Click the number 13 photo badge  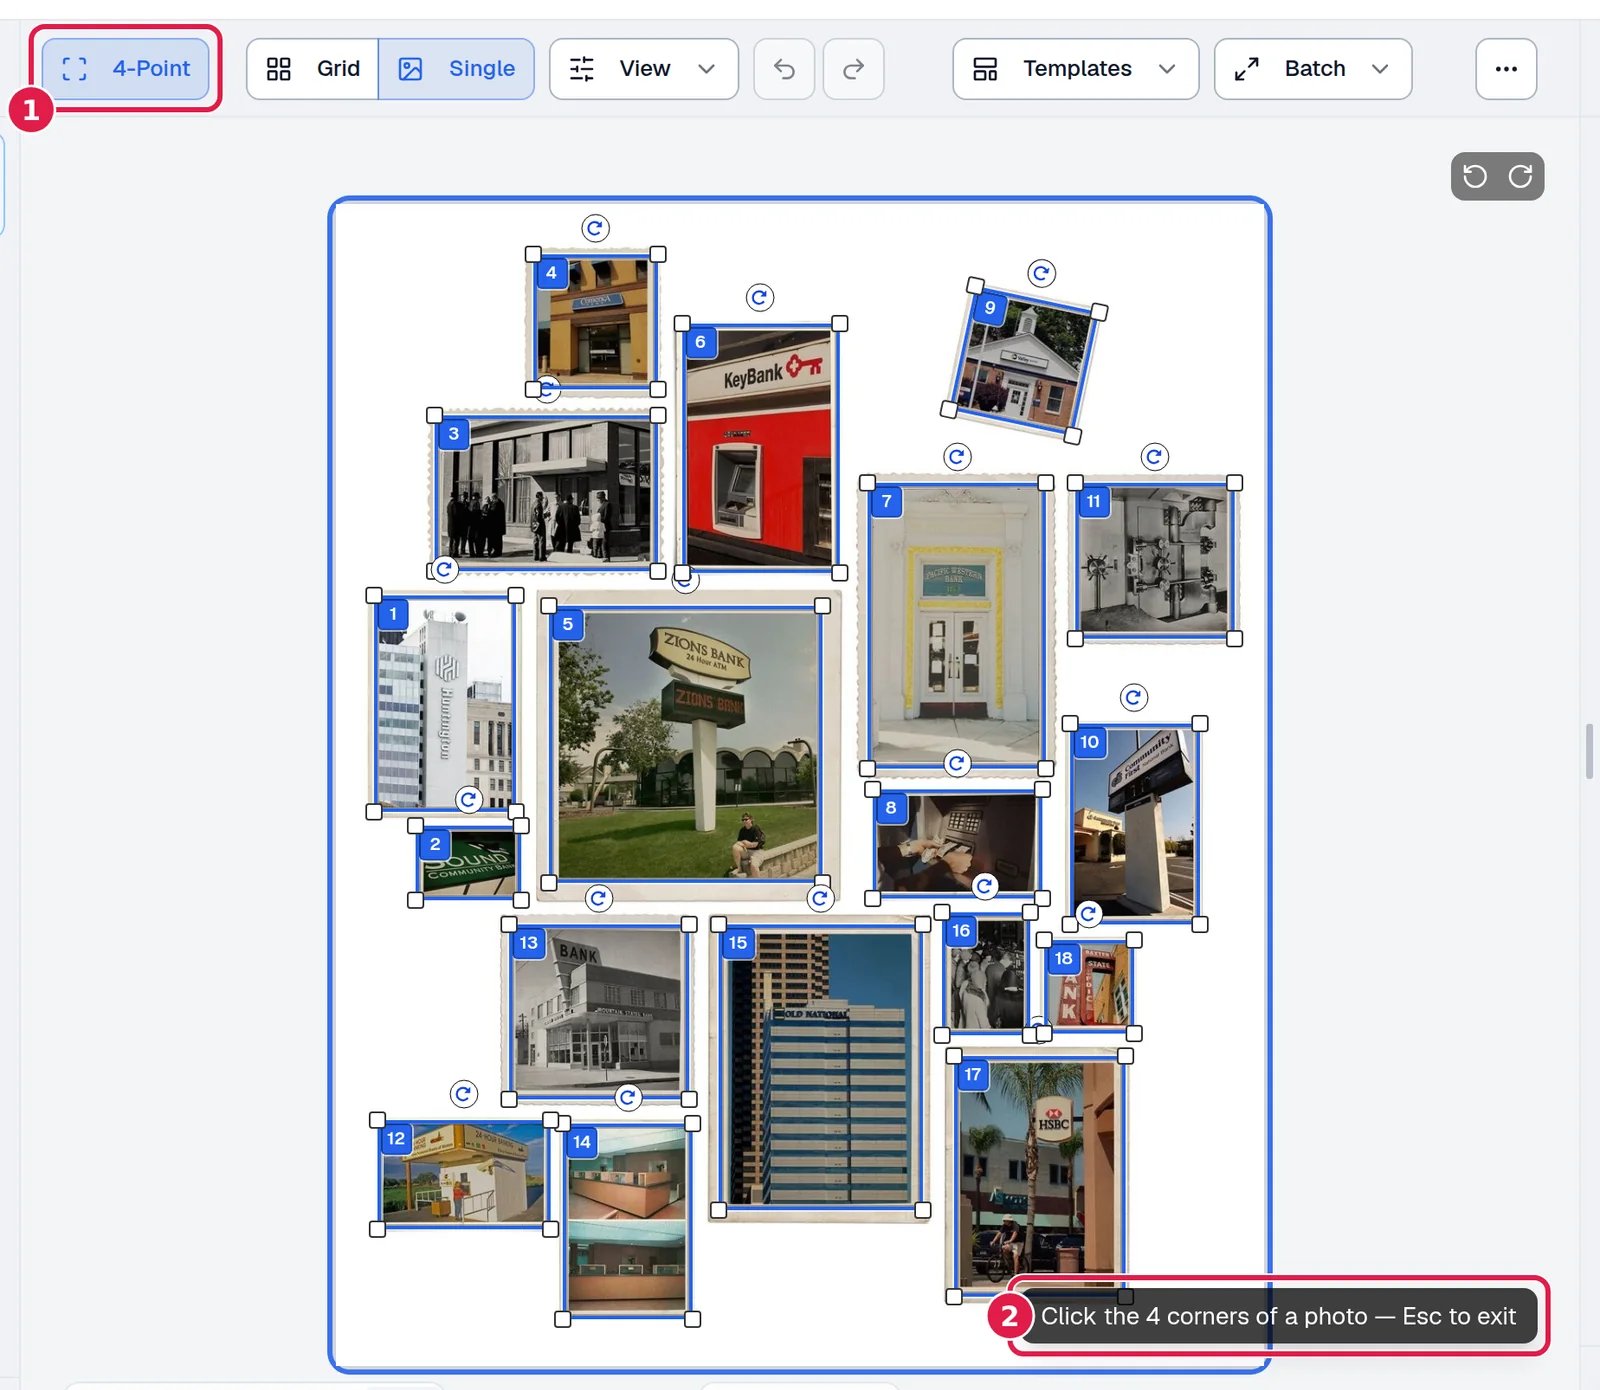point(529,943)
